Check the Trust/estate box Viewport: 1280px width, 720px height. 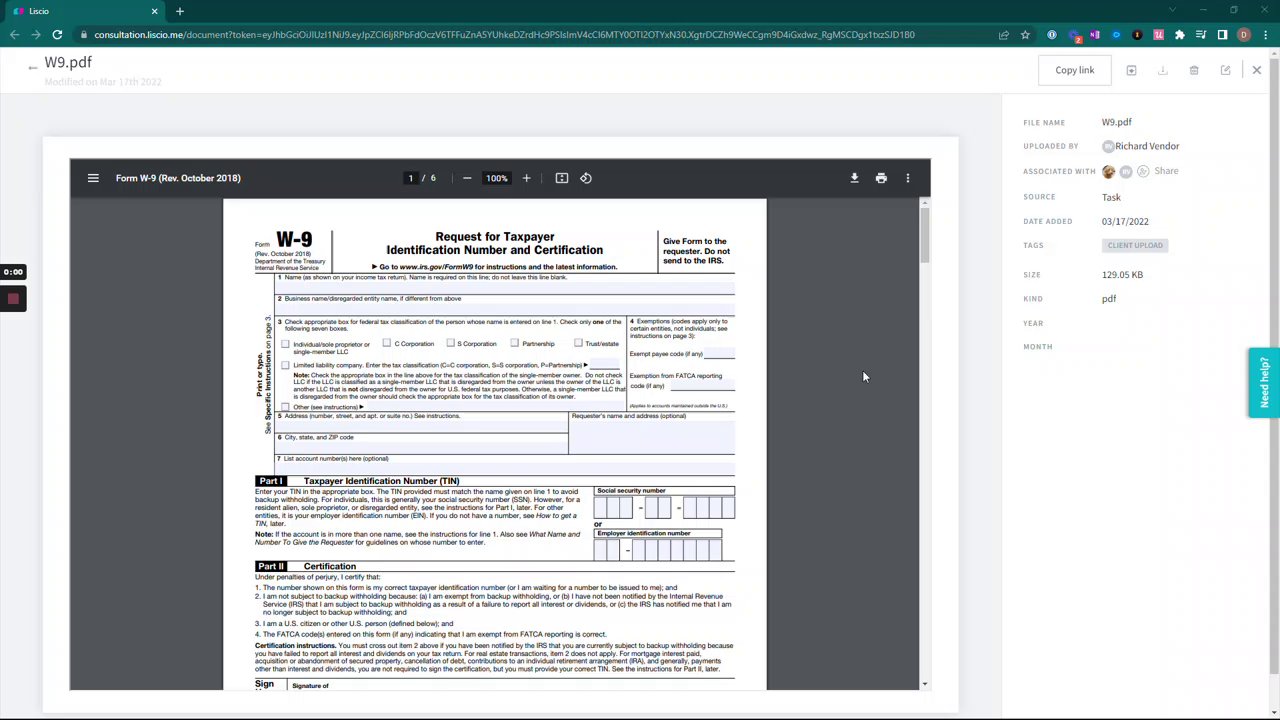[578, 343]
